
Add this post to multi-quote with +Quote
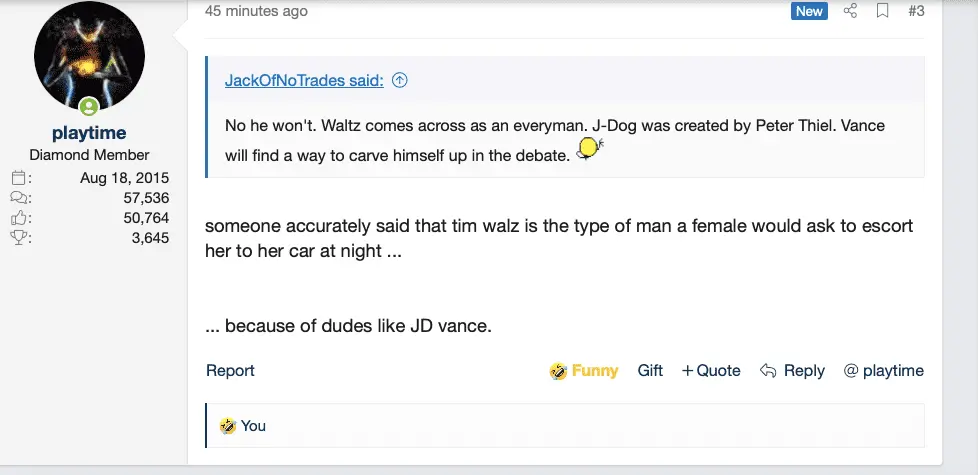click(711, 371)
